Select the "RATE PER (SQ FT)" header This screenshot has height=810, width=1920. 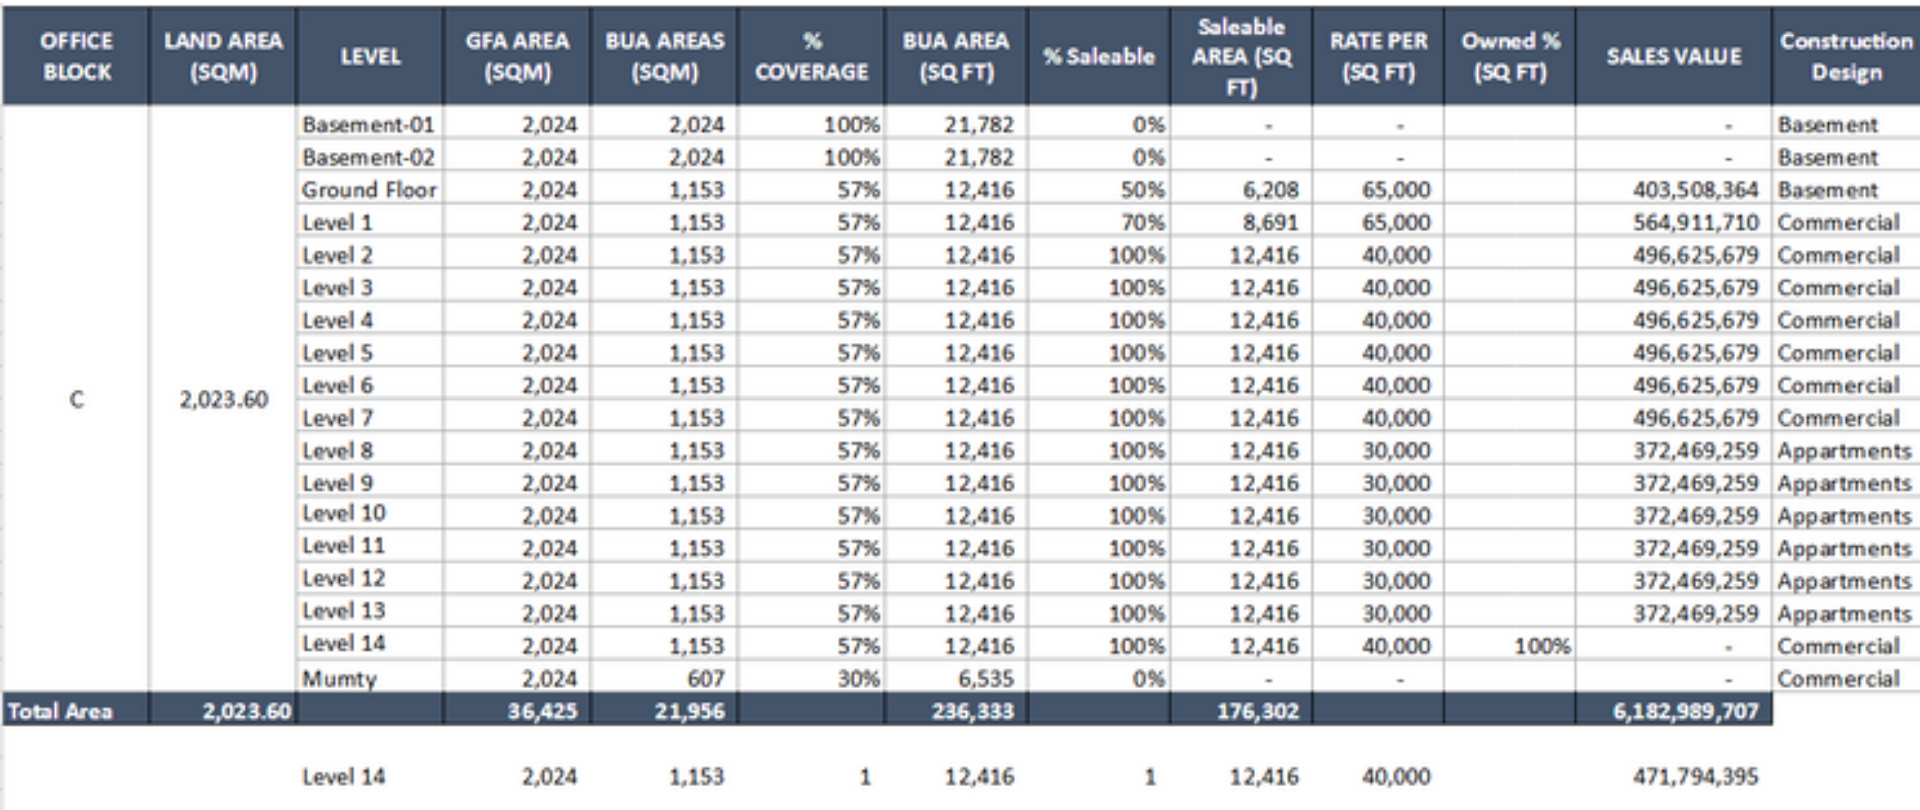(x=1378, y=56)
